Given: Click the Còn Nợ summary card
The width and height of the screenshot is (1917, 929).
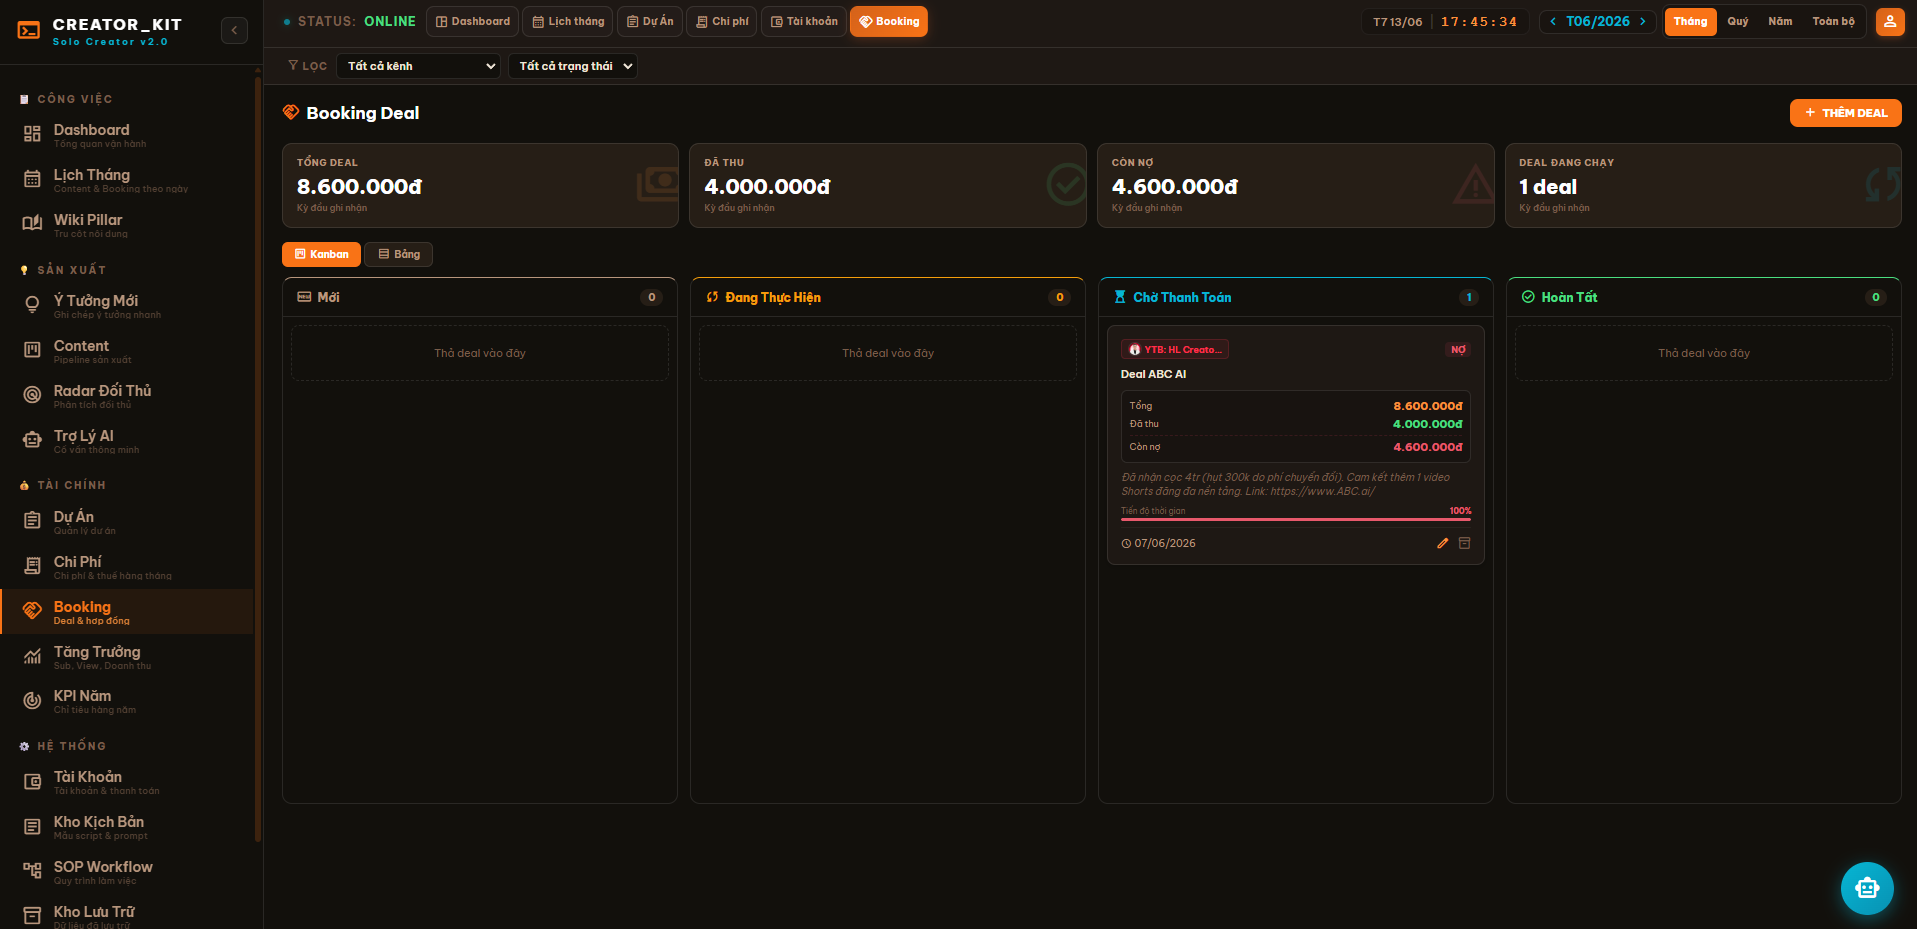Looking at the screenshot, I should (1295, 185).
